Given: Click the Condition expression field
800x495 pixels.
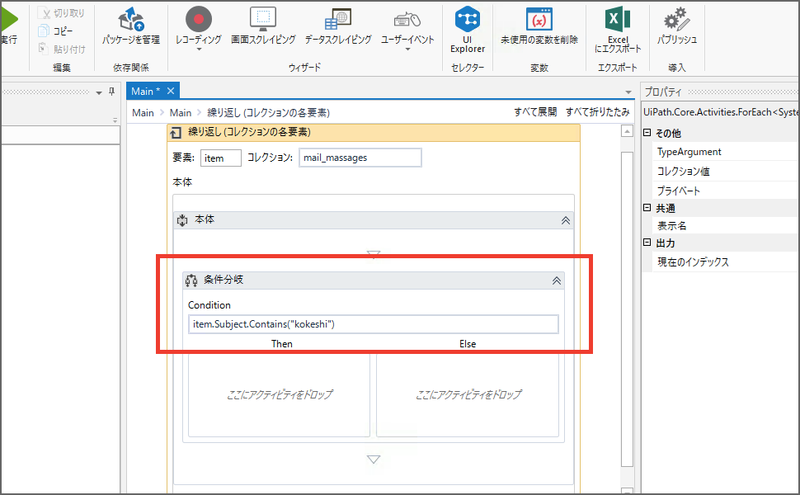Looking at the screenshot, I should 373,325.
